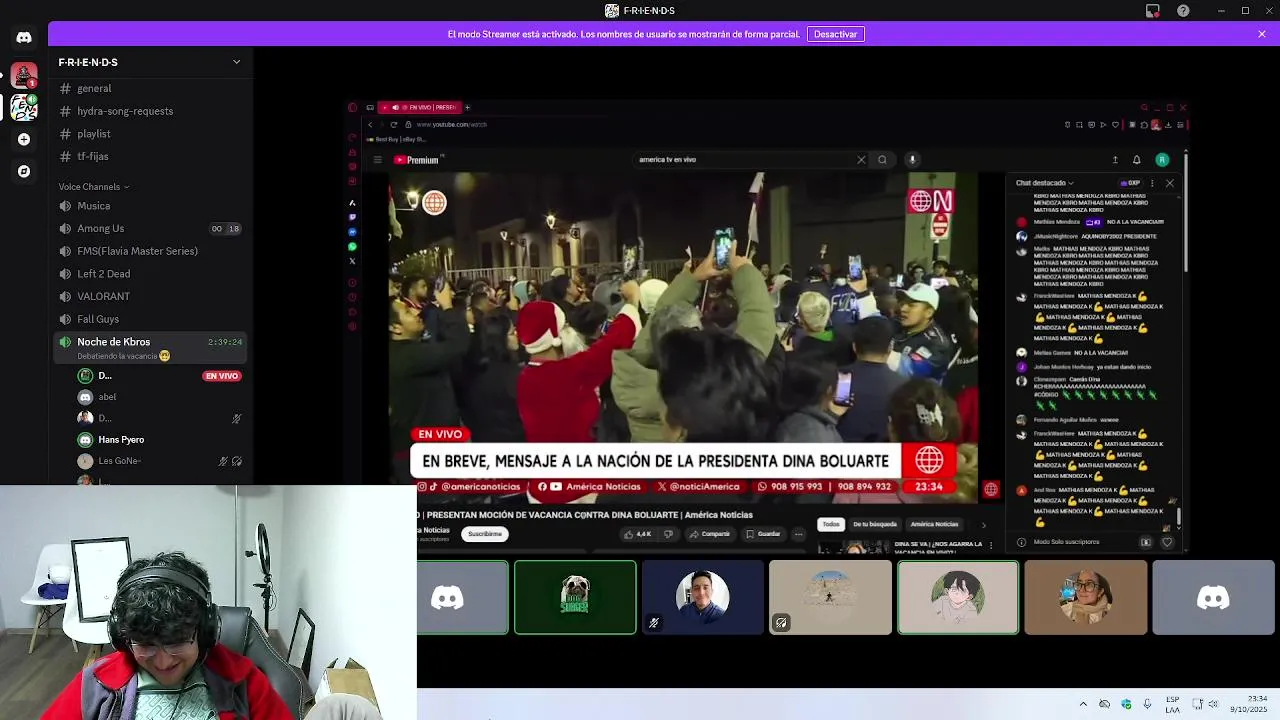Open YouTube hamburger guide menu in stream
The width and height of the screenshot is (1280, 720).
point(377,160)
